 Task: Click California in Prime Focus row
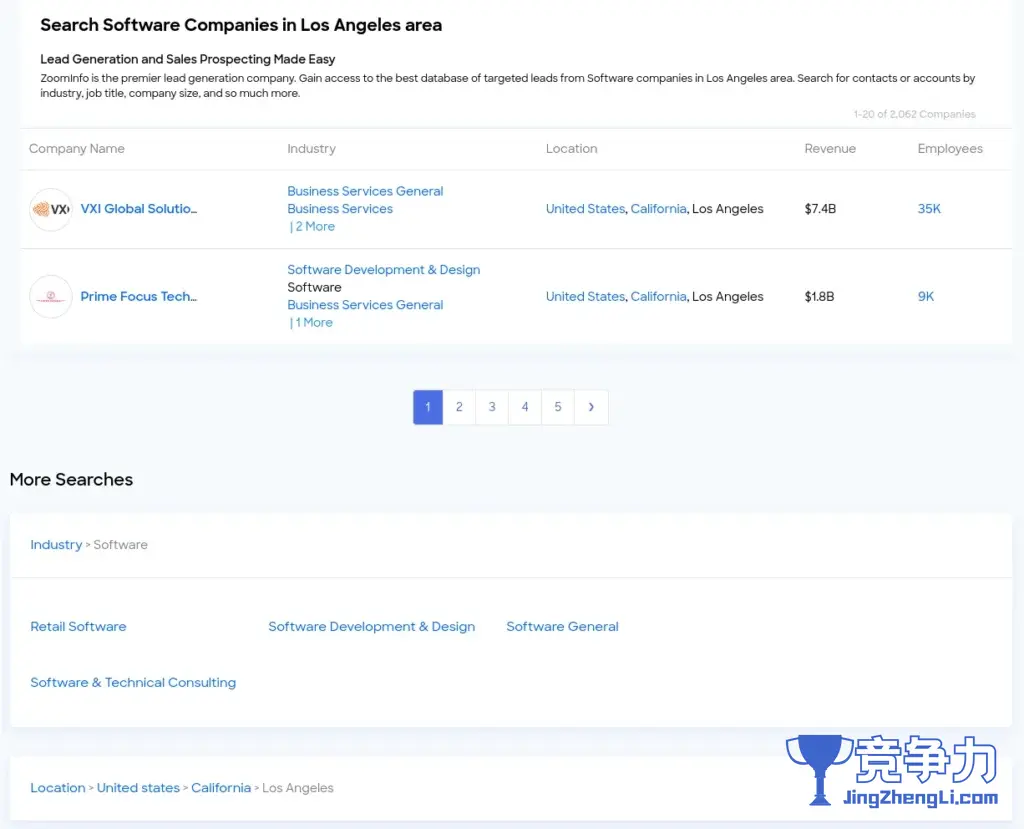click(x=658, y=297)
